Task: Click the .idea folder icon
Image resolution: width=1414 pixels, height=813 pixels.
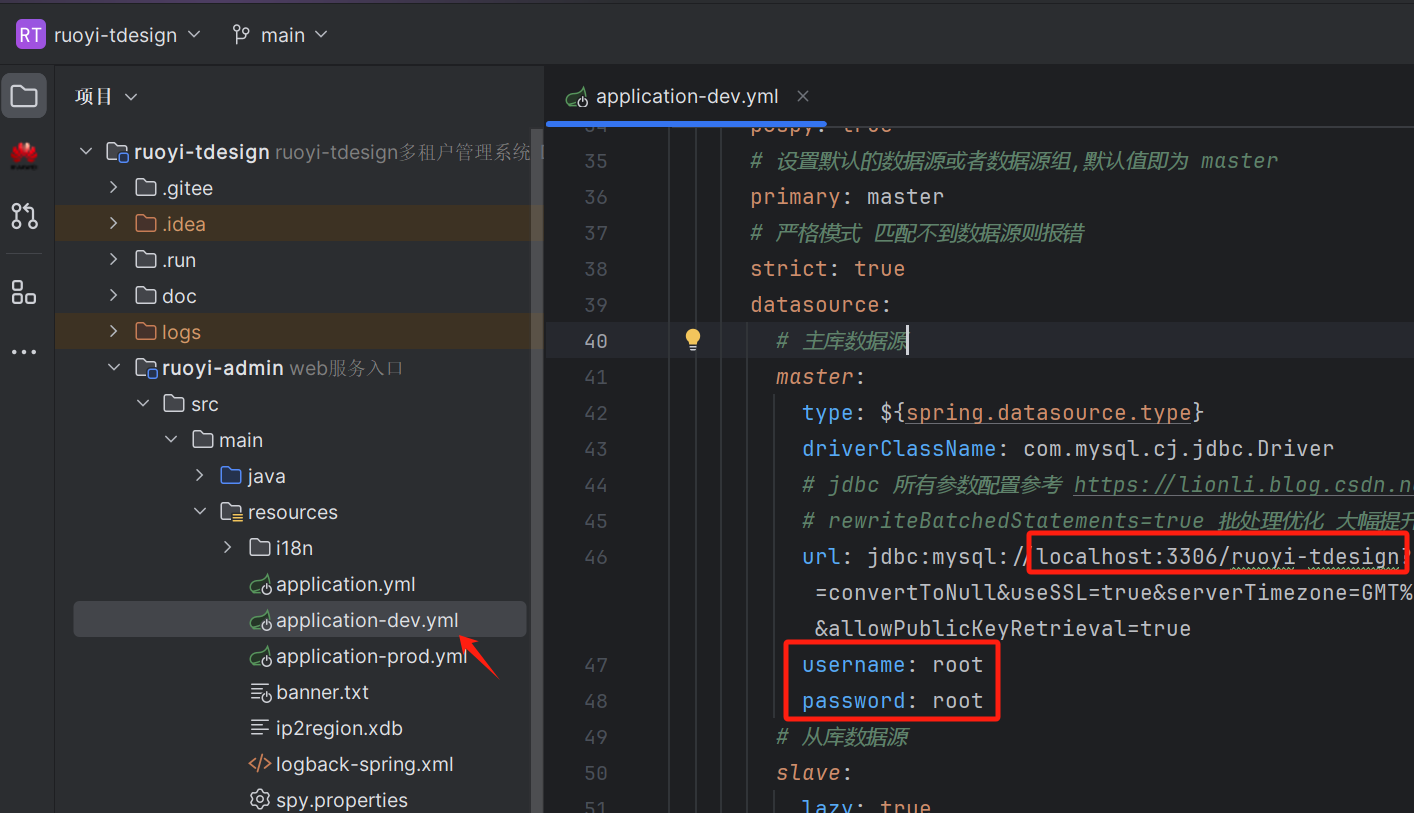Action: coord(147,224)
